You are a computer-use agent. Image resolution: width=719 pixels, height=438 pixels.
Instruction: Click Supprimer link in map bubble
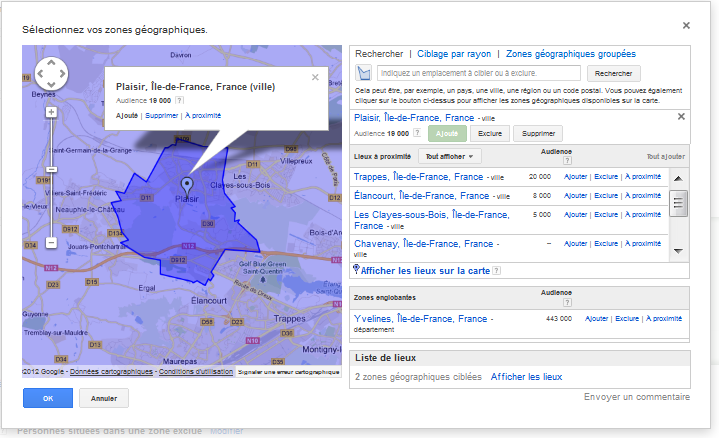coord(161,116)
